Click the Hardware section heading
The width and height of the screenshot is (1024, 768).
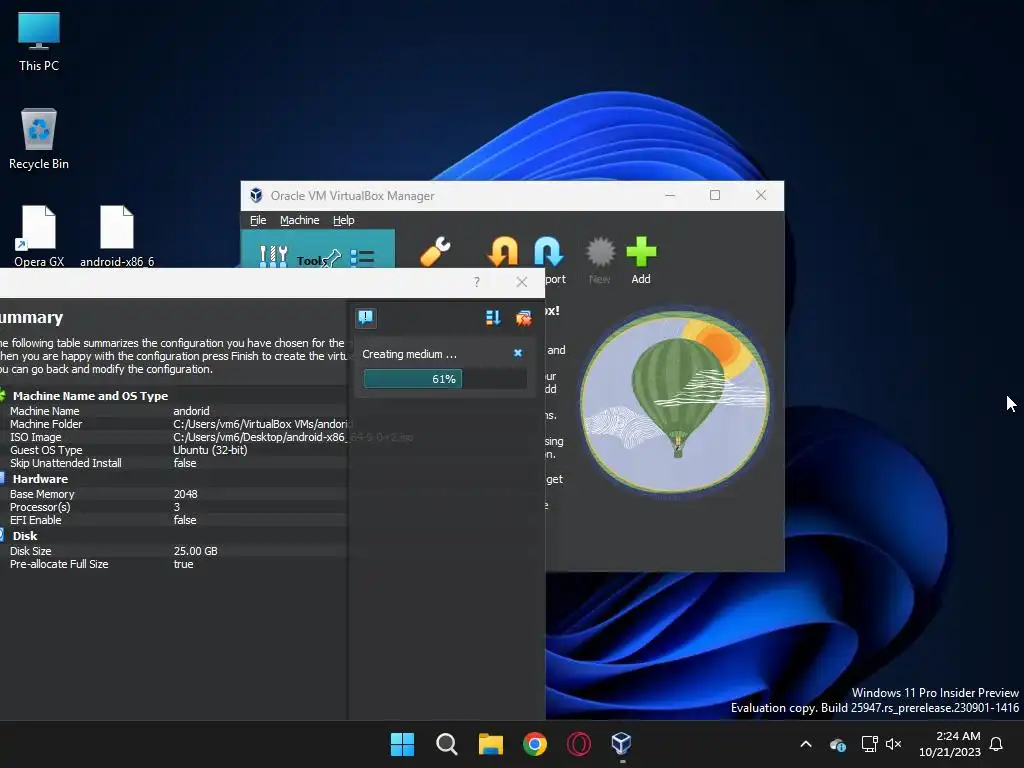(x=40, y=479)
